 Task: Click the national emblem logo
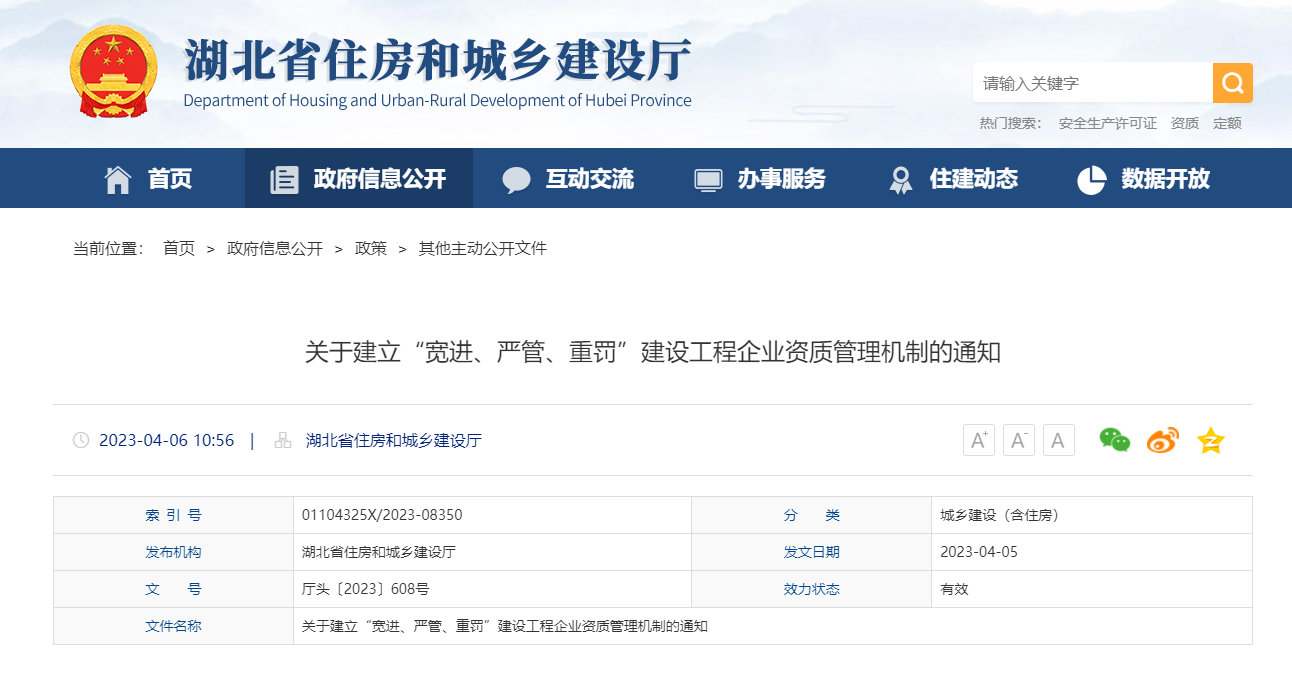[x=114, y=71]
